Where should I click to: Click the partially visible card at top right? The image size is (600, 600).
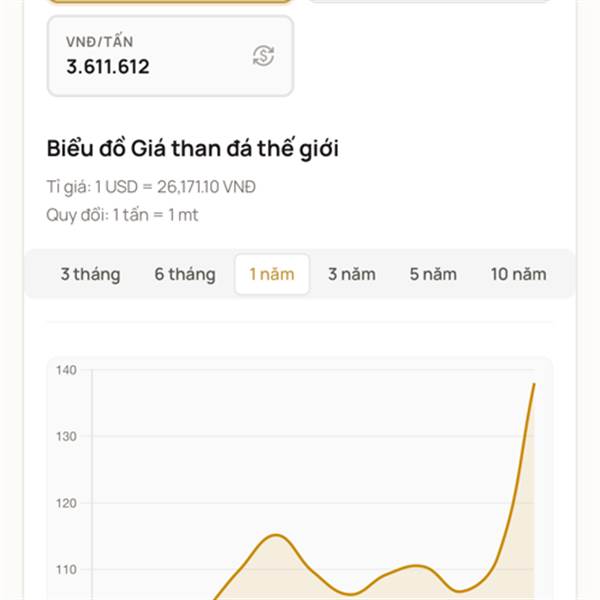[x=430, y=2]
